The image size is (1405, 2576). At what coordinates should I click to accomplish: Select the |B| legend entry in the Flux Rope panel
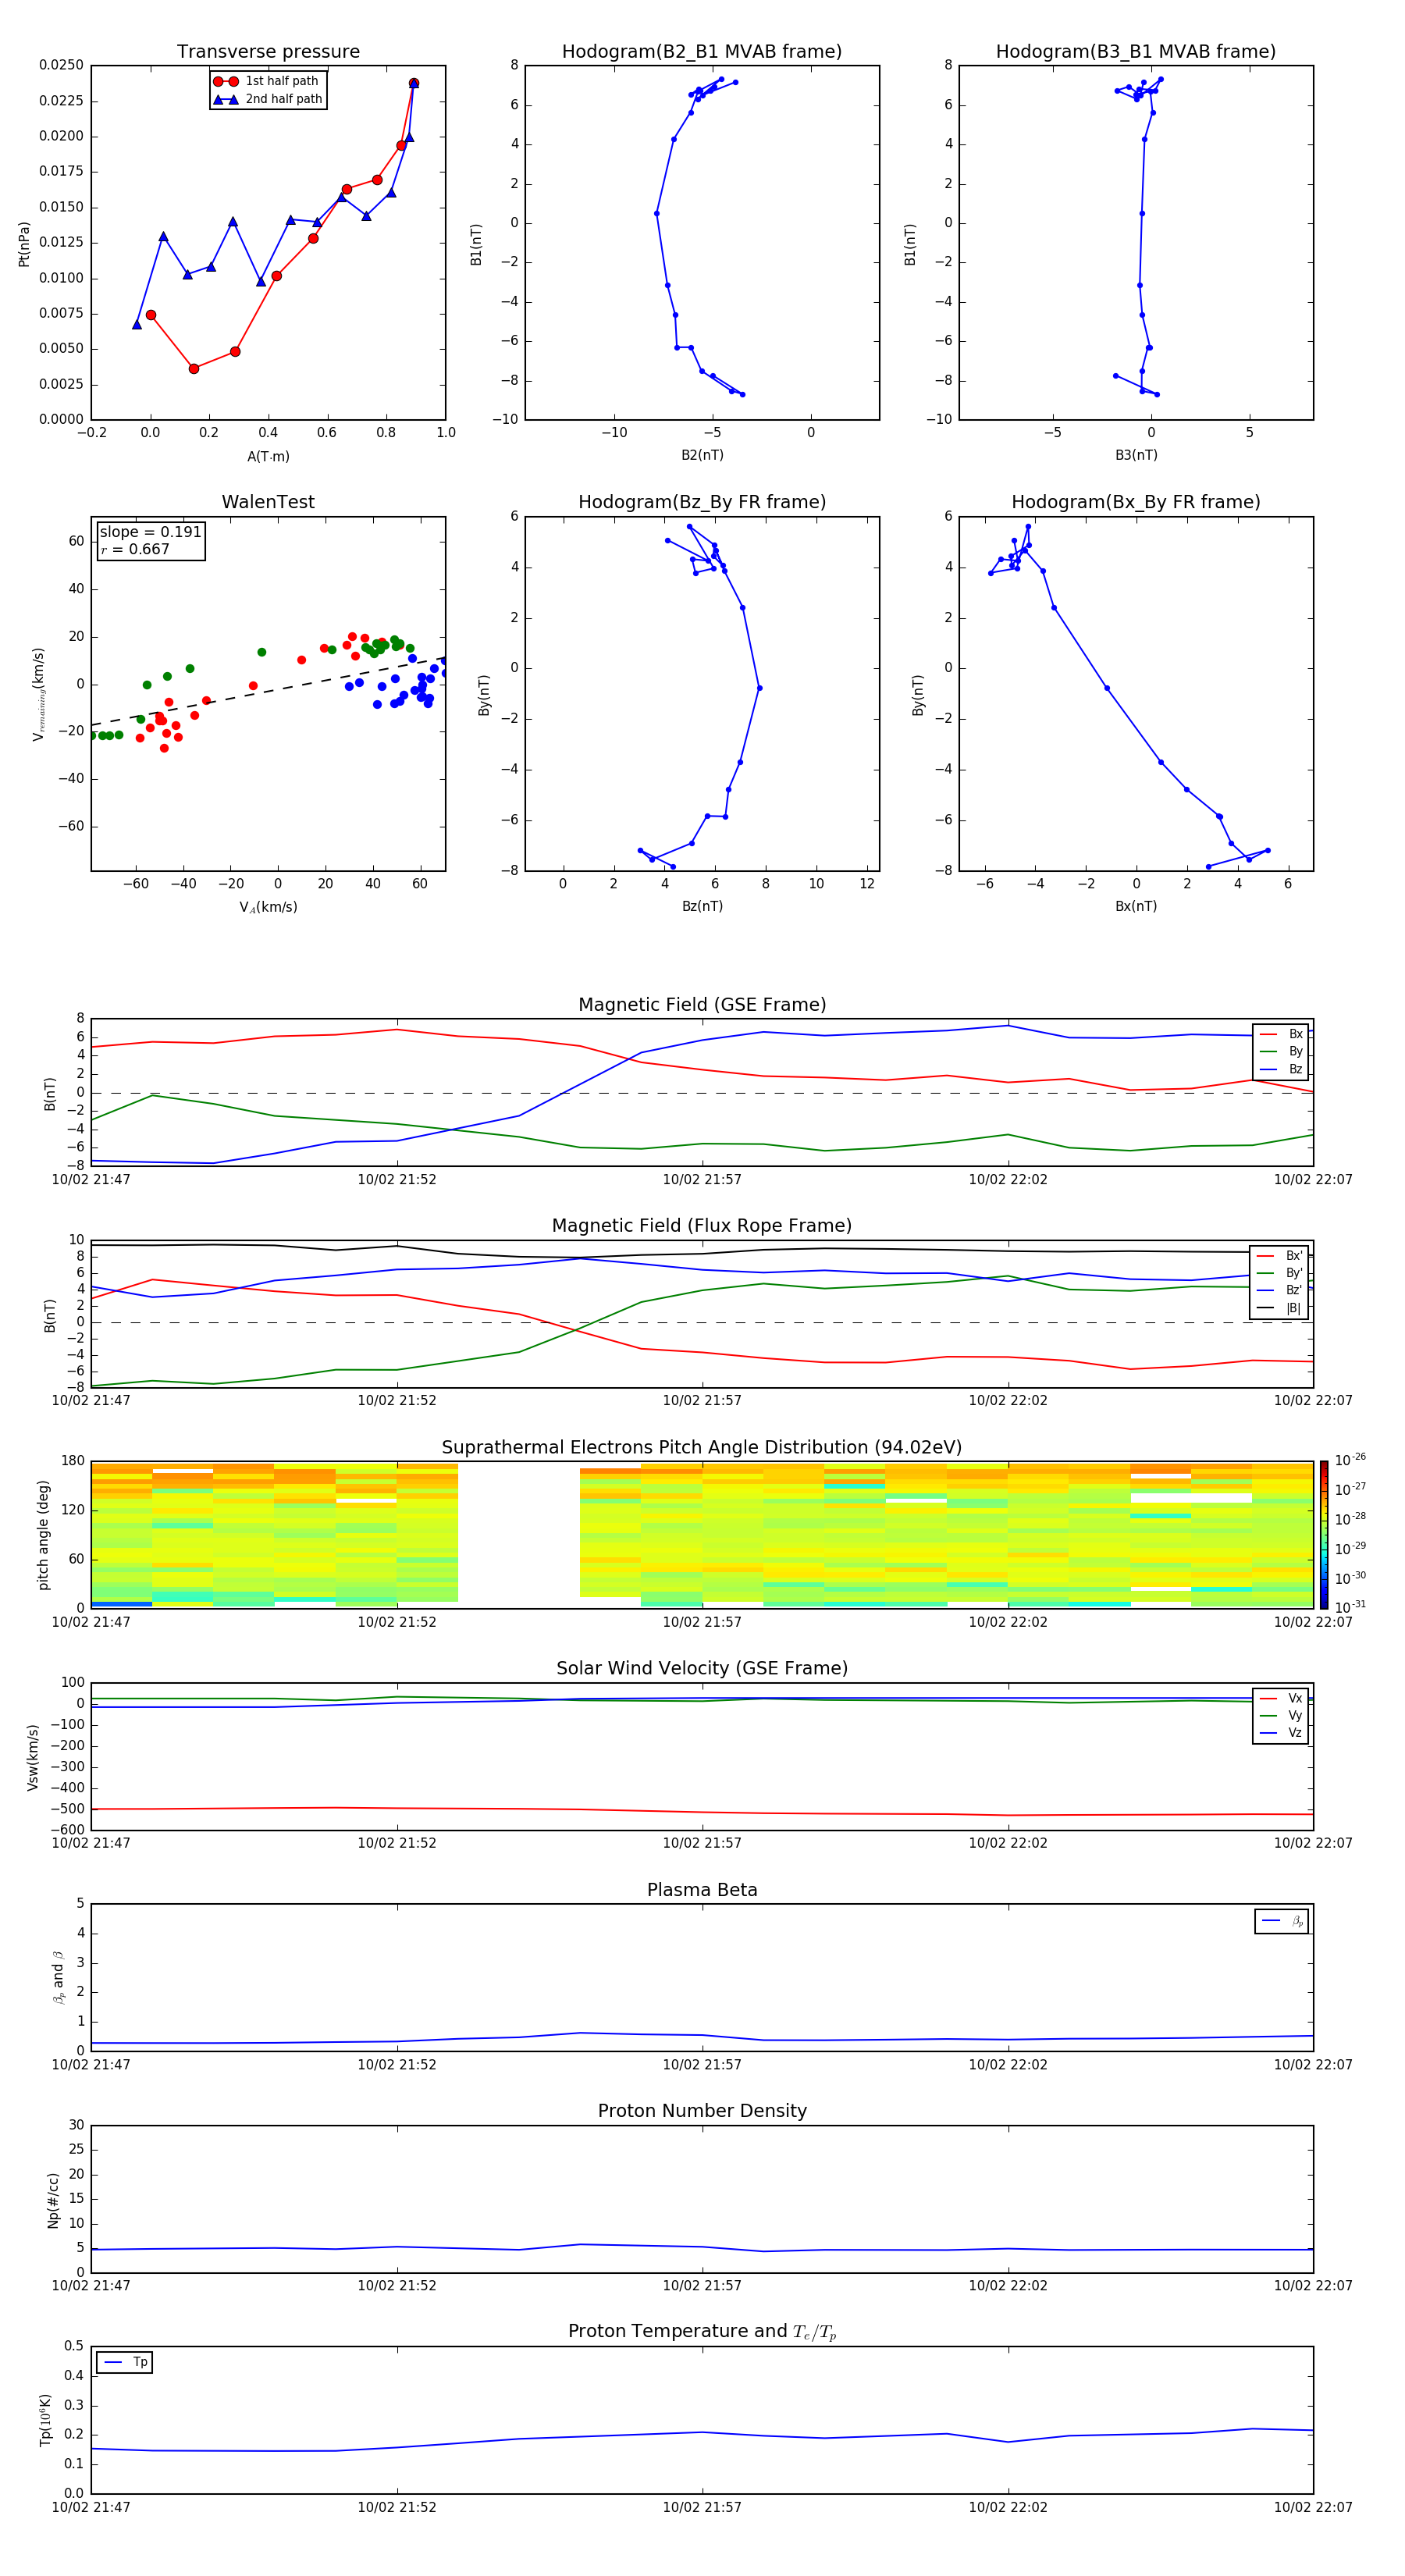1280,1308
